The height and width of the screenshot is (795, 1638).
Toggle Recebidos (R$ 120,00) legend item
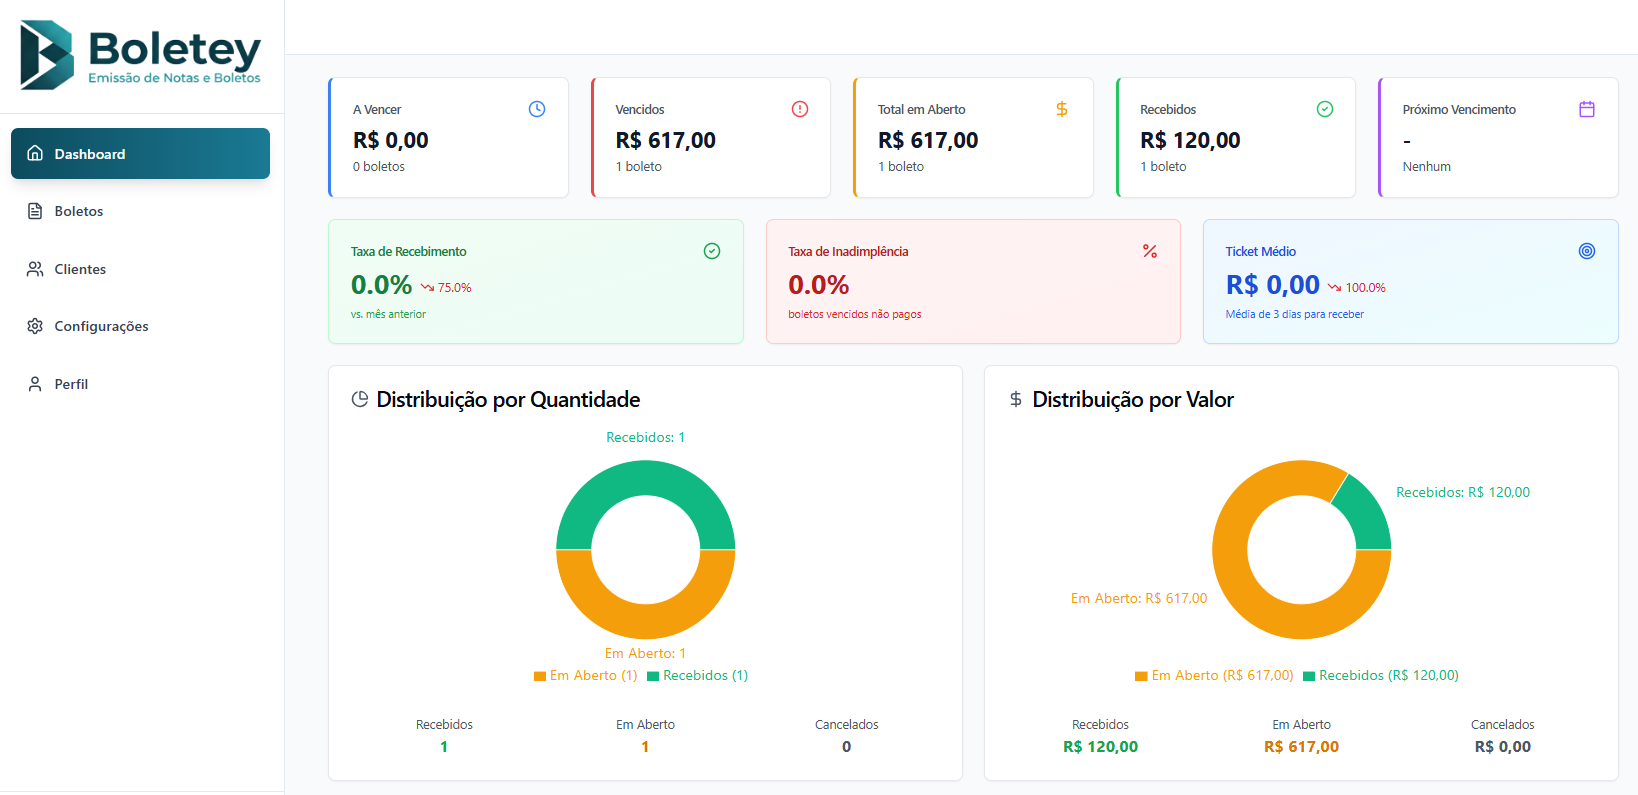(1381, 676)
